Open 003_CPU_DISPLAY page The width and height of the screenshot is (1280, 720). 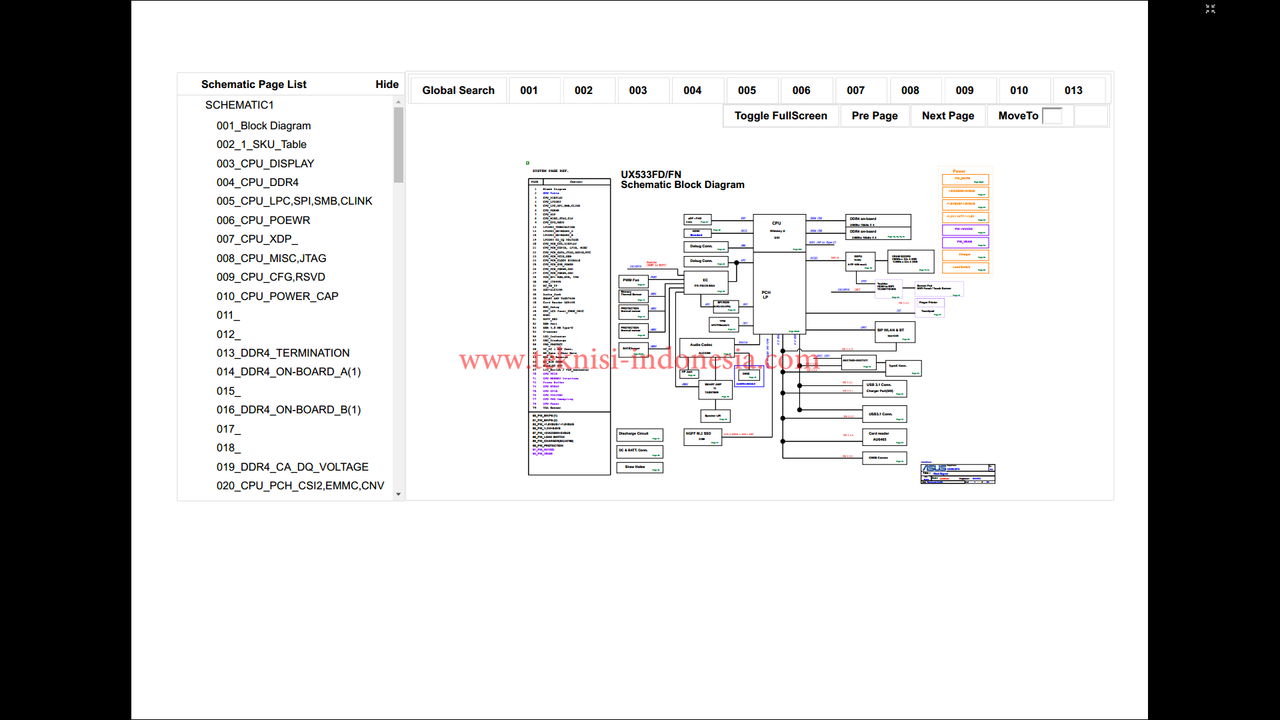(x=266, y=164)
